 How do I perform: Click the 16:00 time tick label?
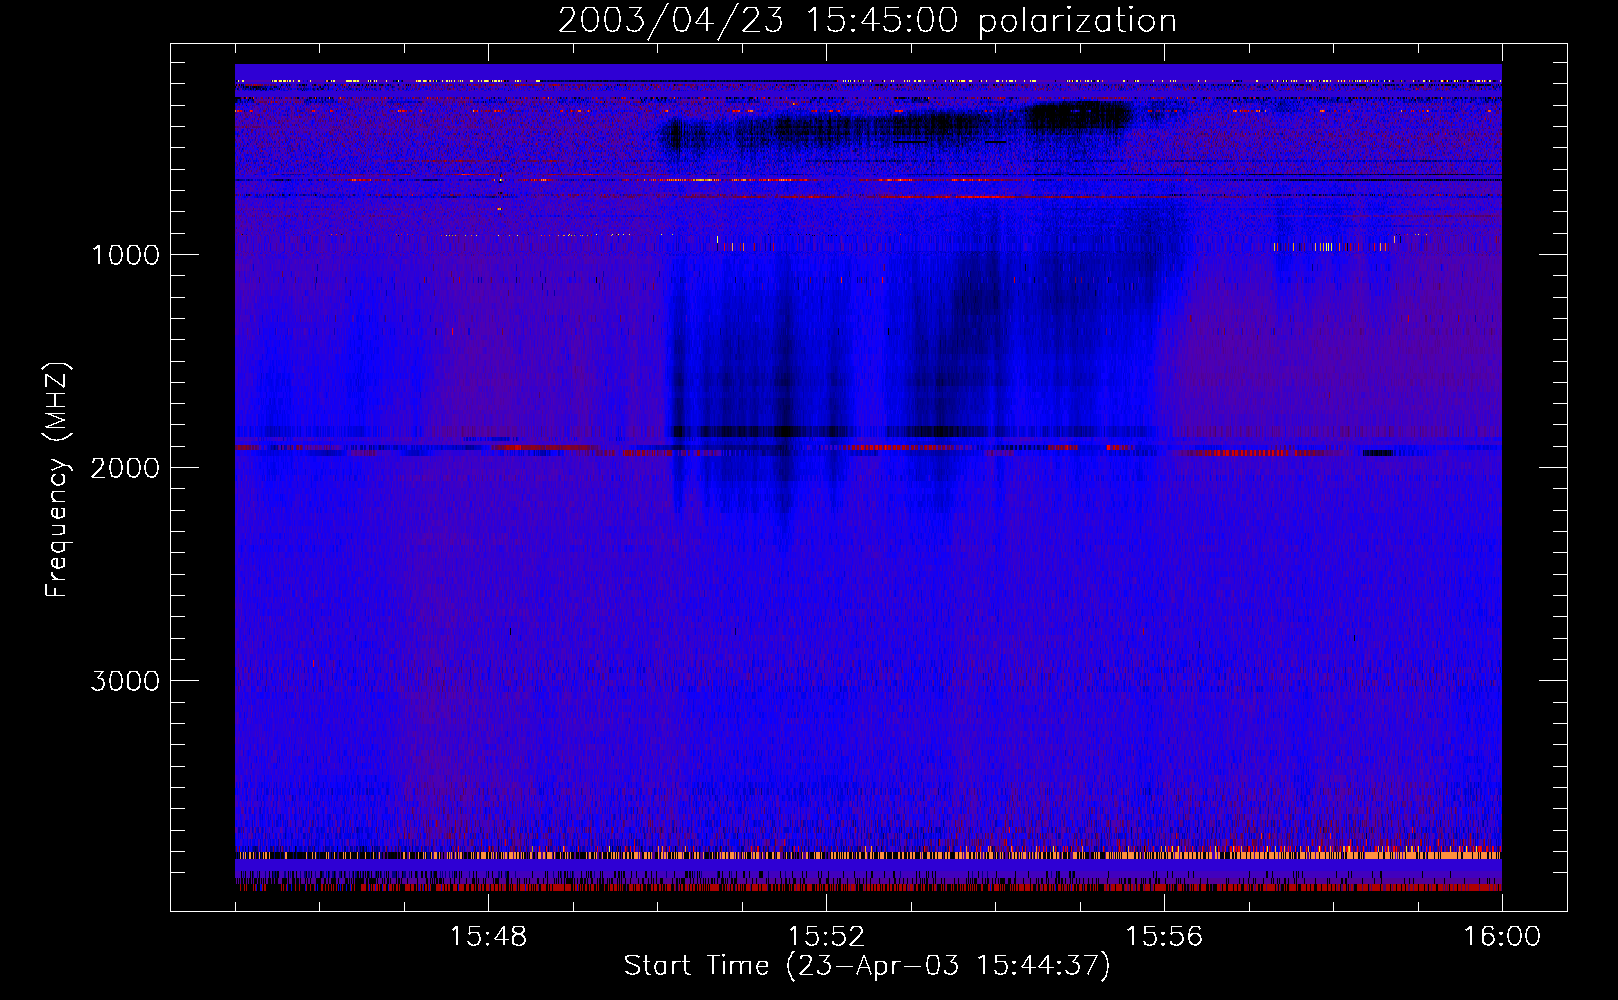(1502, 937)
